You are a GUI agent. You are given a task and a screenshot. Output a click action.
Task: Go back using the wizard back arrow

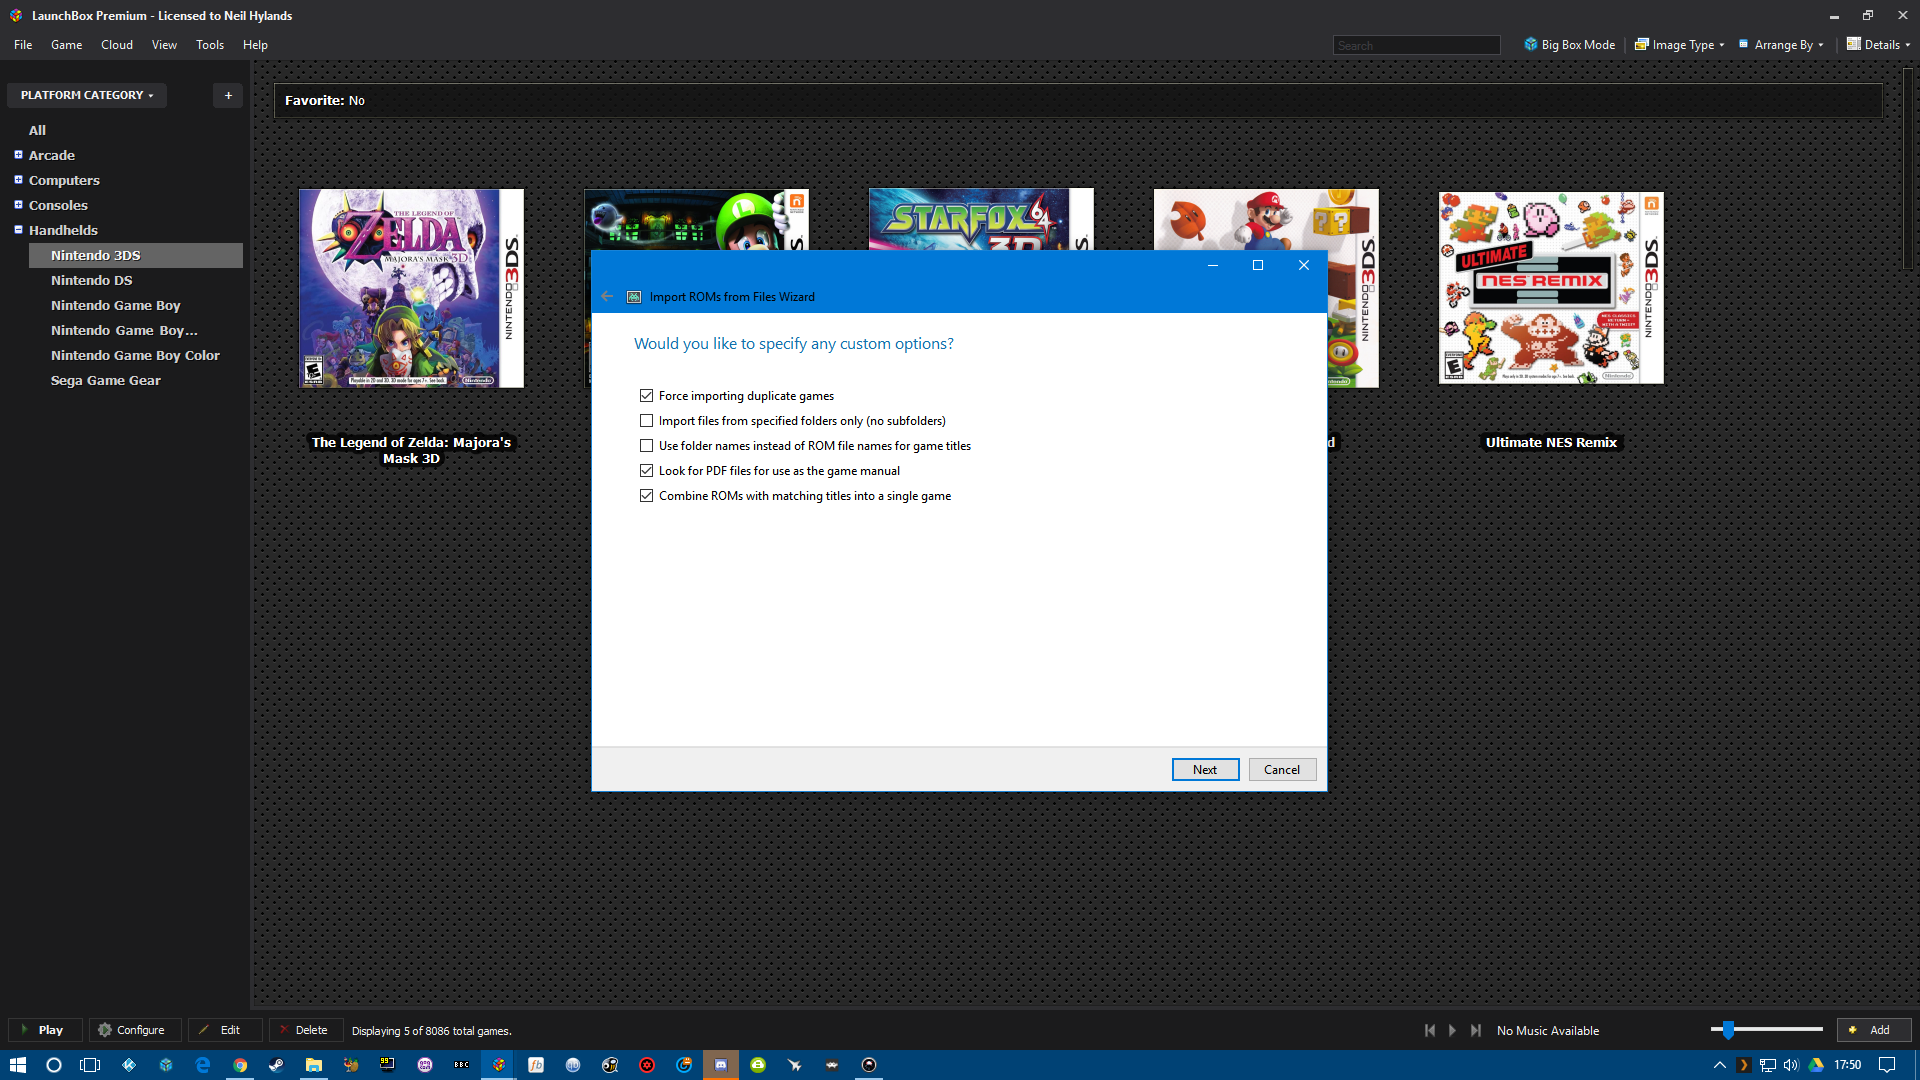click(x=607, y=296)
